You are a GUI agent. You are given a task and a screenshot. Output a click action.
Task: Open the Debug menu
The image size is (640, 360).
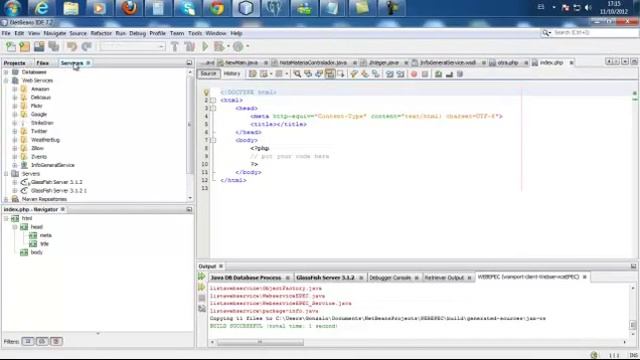click(138, 33)
